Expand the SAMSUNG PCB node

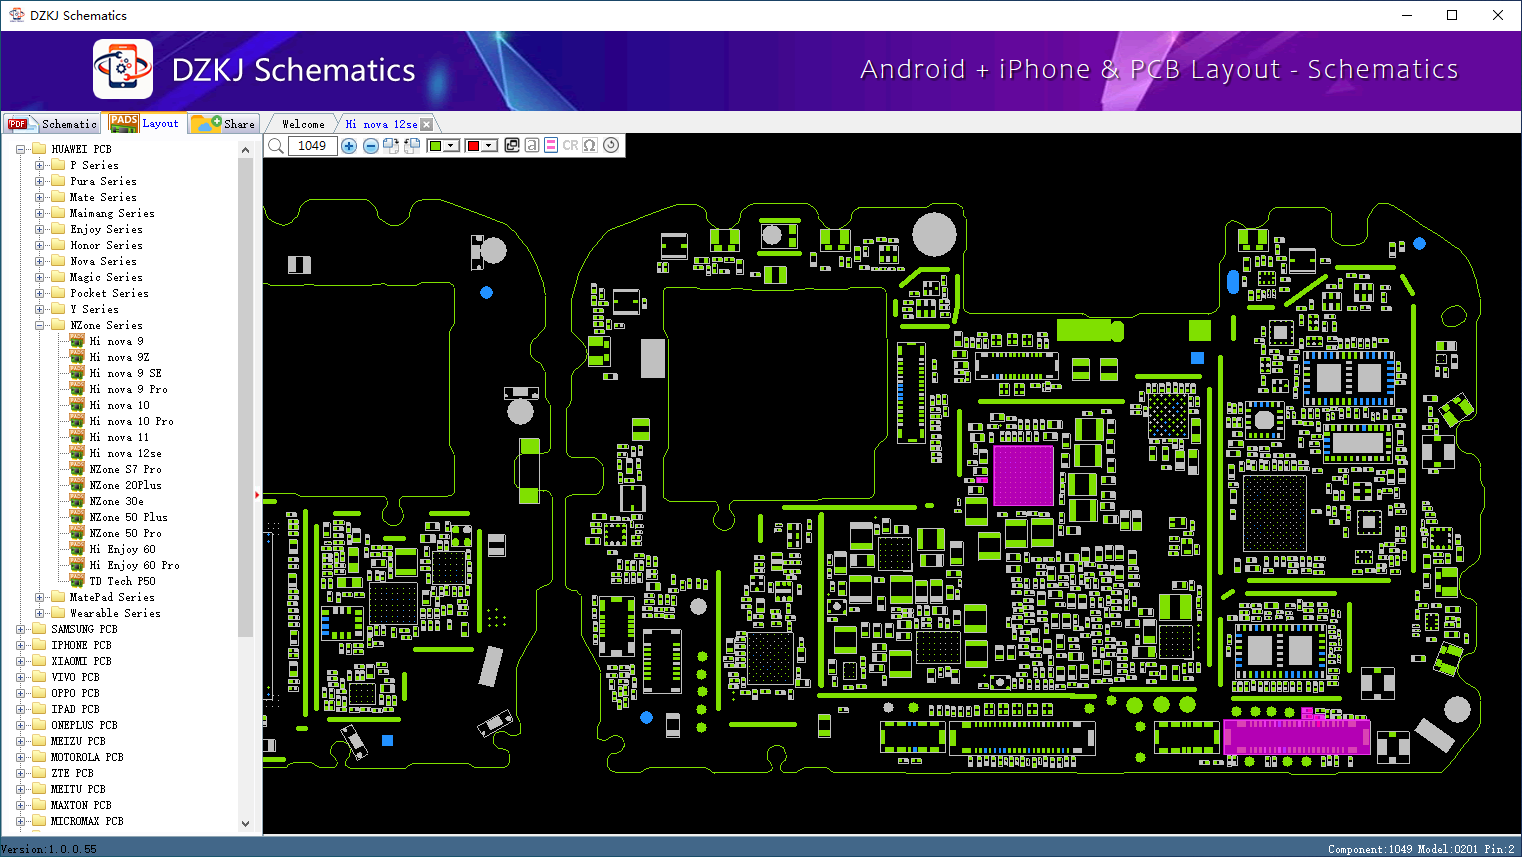20,629
